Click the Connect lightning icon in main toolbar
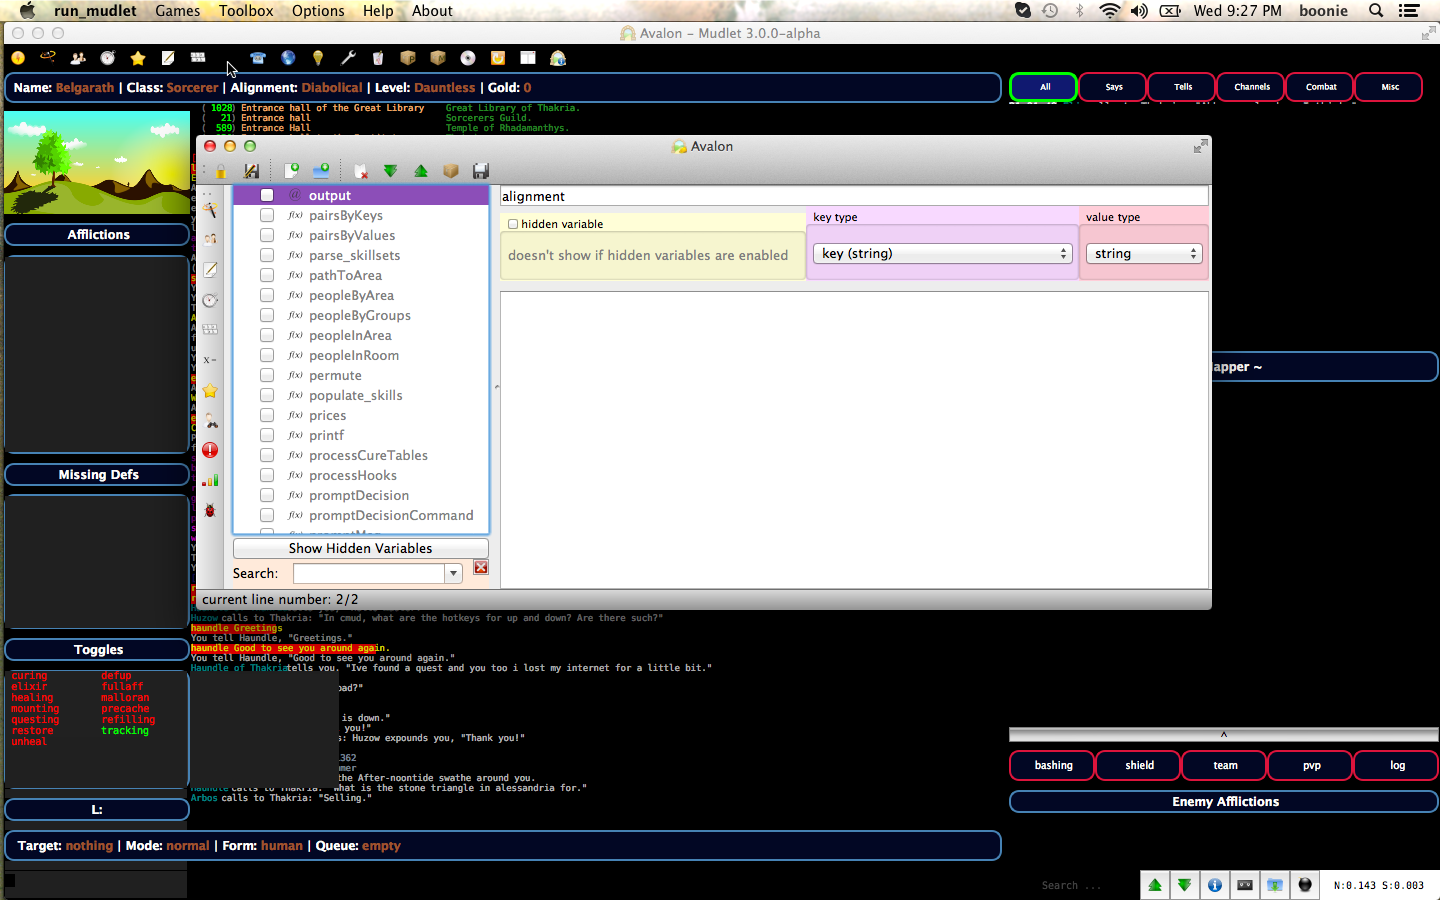The image size is (1440, 900). (x=18, y=58)
